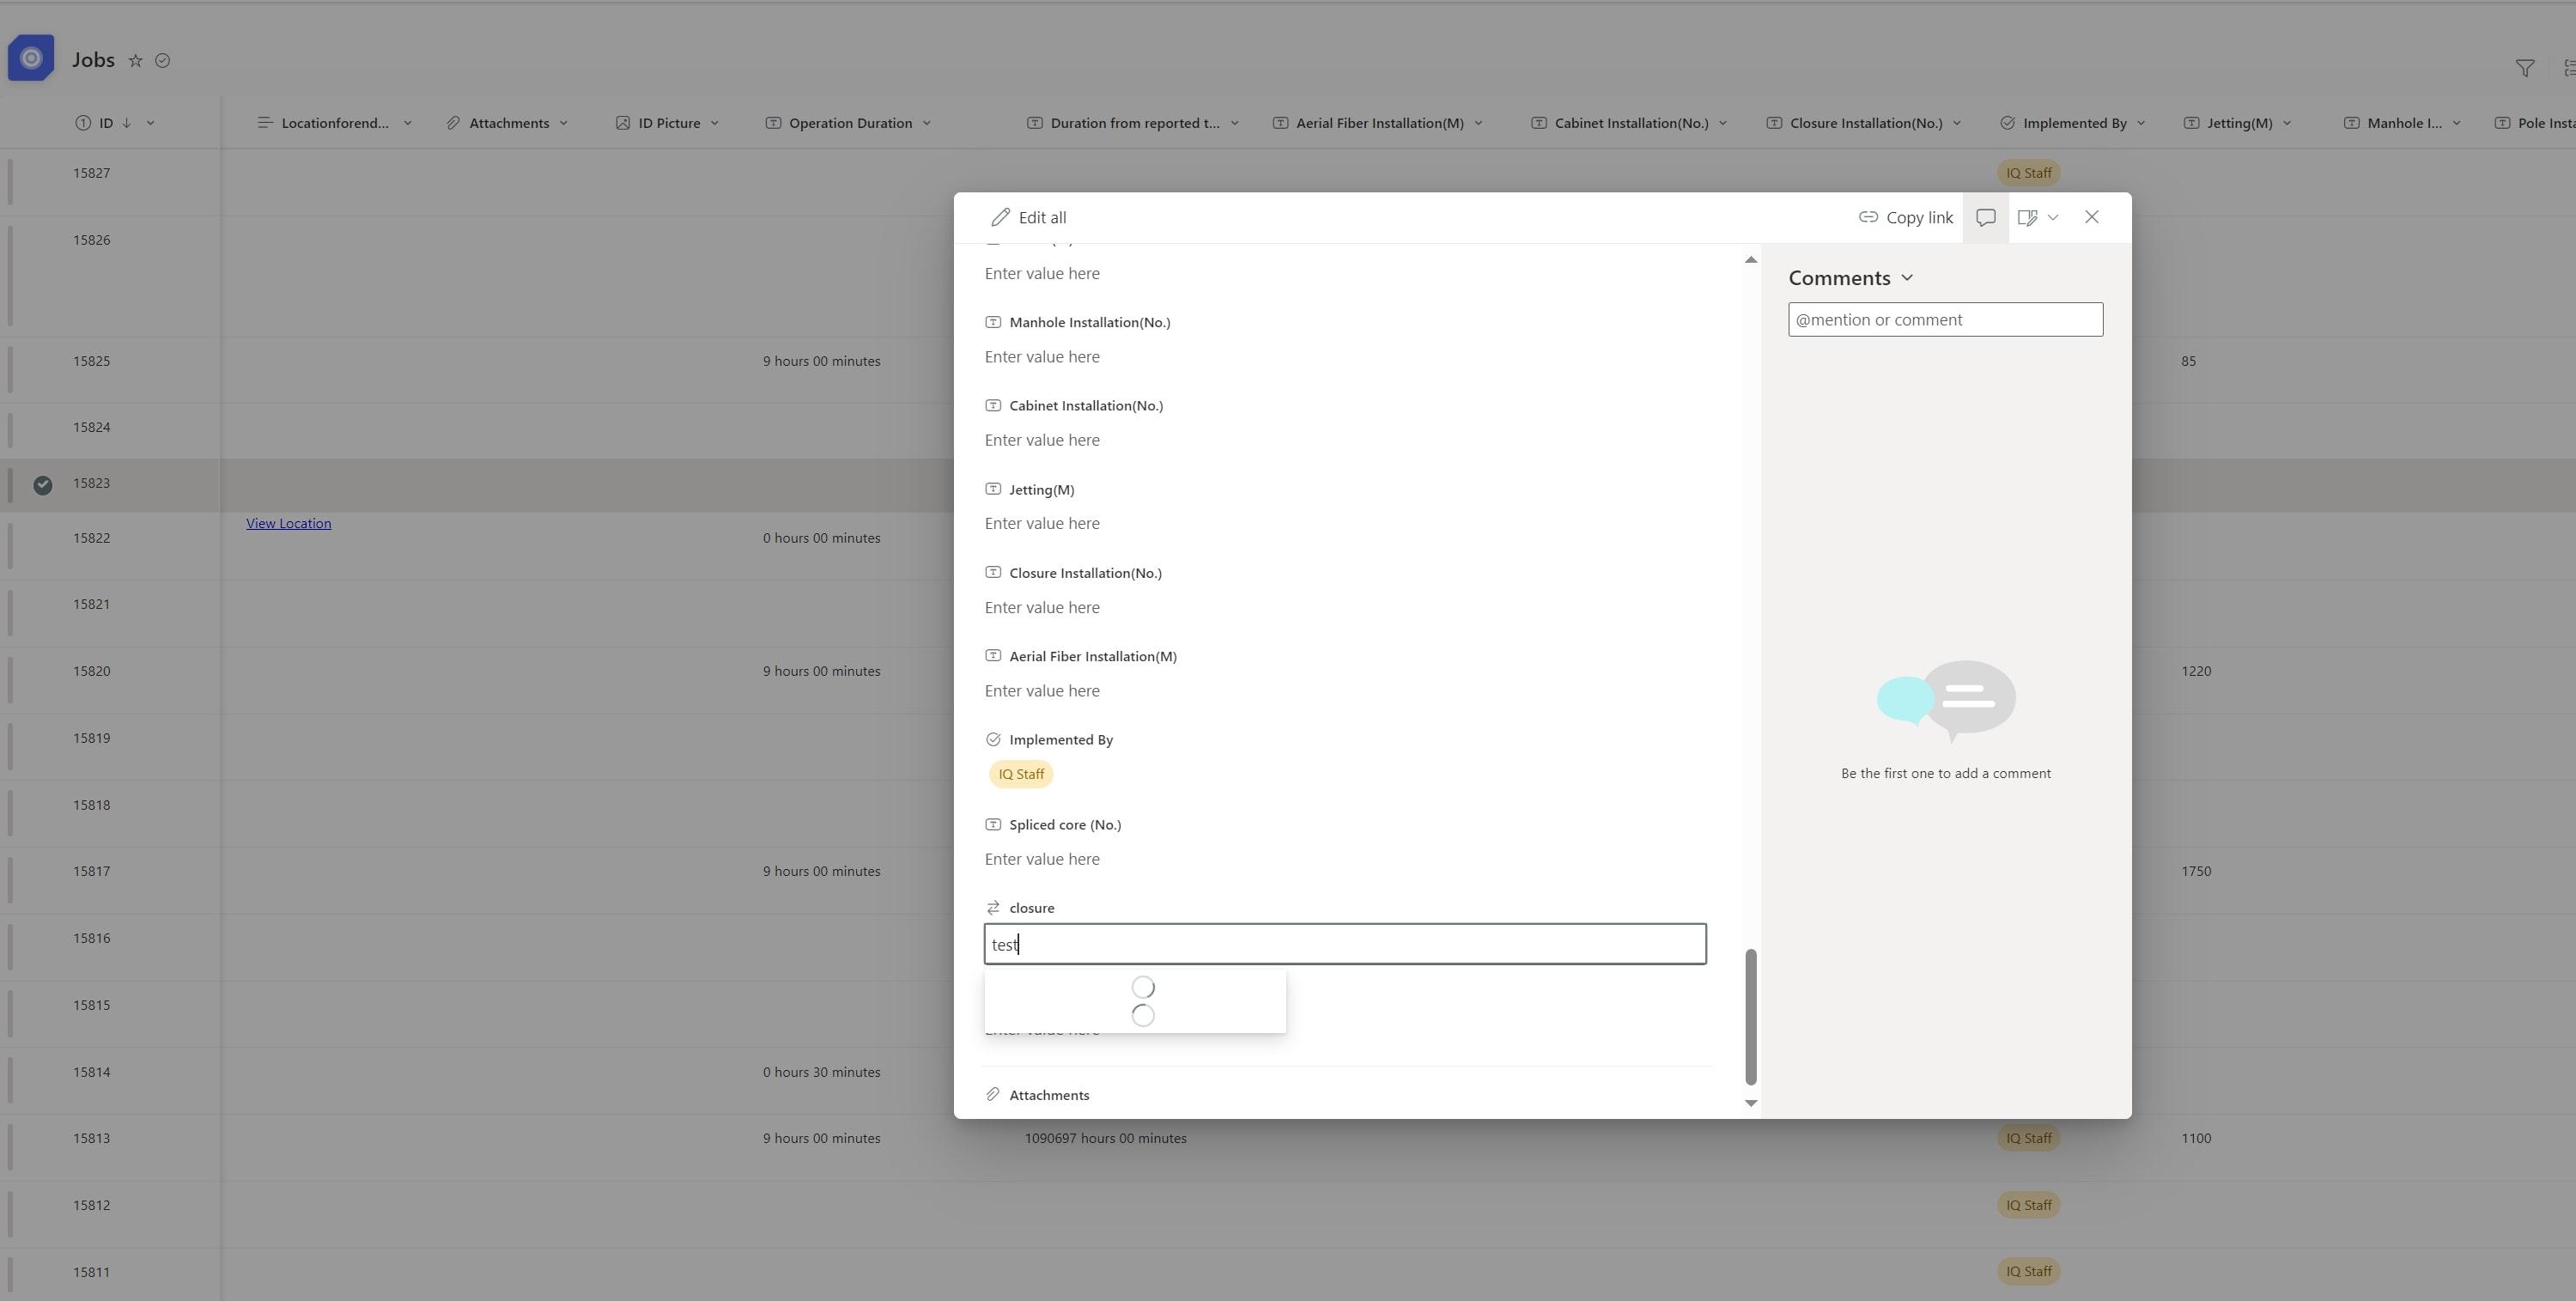Click the status checkmark icon beside Jobs

[162, 61]
